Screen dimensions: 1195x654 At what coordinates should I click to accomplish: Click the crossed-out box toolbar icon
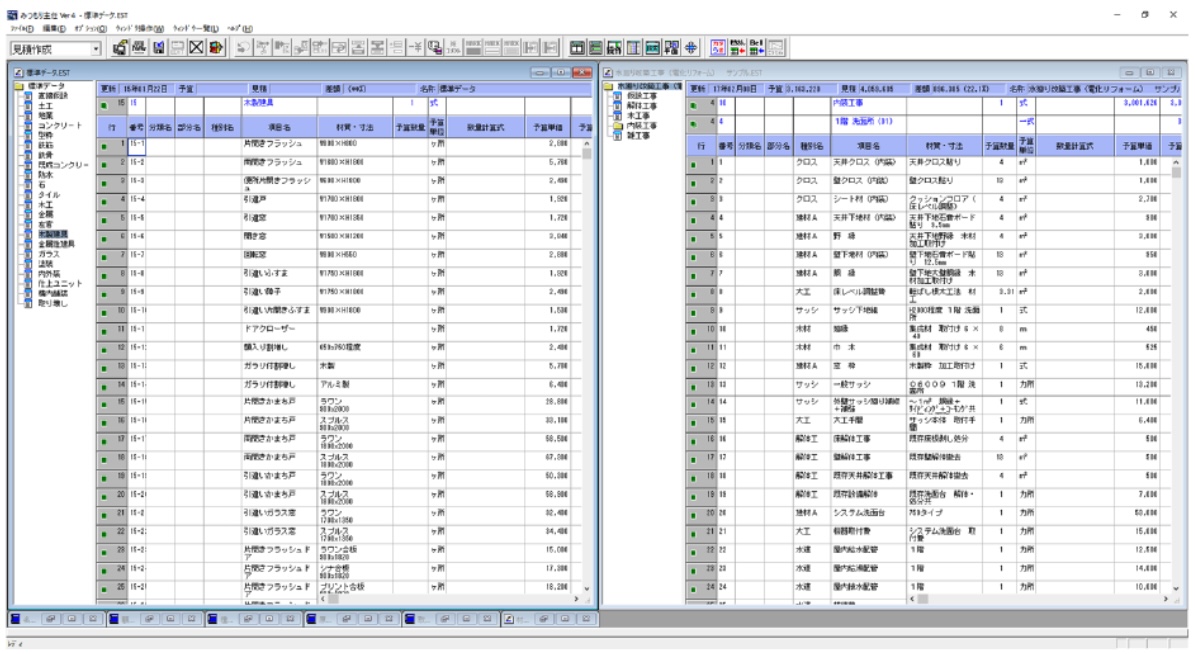click(x=197, y=48)
